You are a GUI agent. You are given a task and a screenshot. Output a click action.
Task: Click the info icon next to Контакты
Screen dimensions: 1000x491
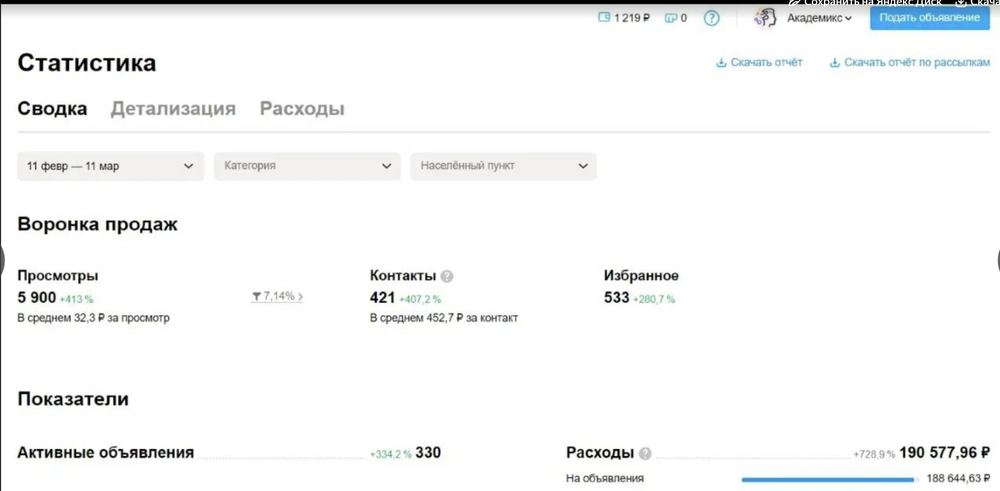tap(447, 276)
